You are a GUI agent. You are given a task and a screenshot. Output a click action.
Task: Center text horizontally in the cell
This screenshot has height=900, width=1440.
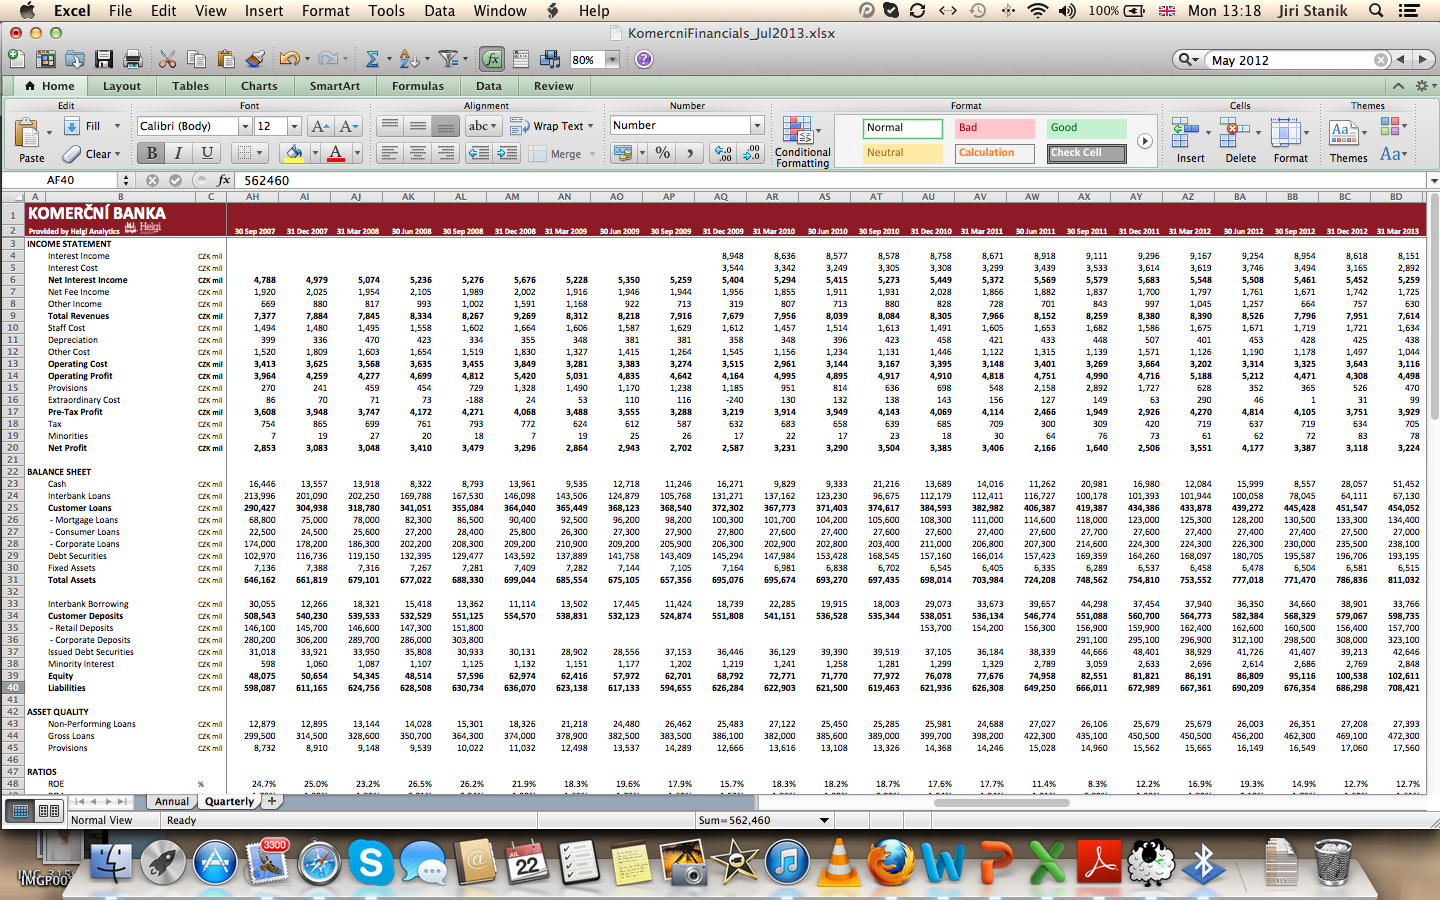(x=418, y=153)
